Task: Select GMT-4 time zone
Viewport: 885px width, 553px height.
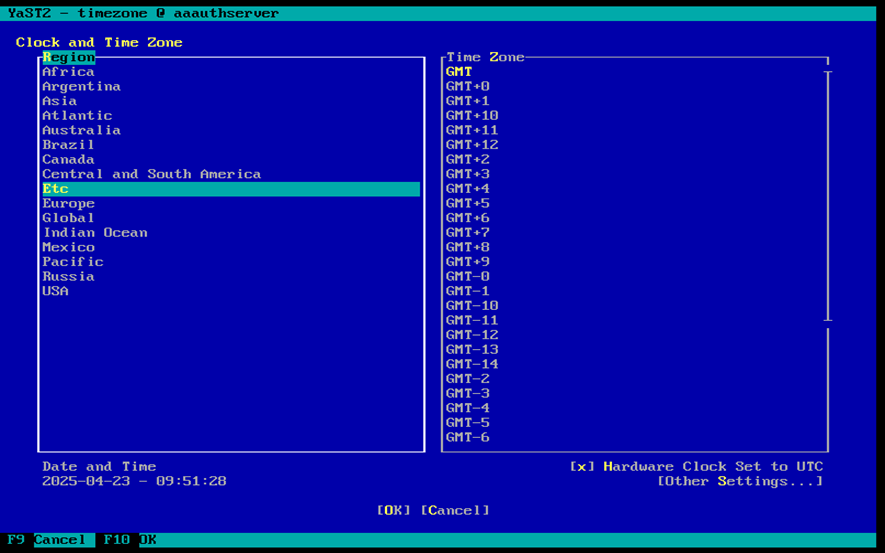Action: point(468,409)
